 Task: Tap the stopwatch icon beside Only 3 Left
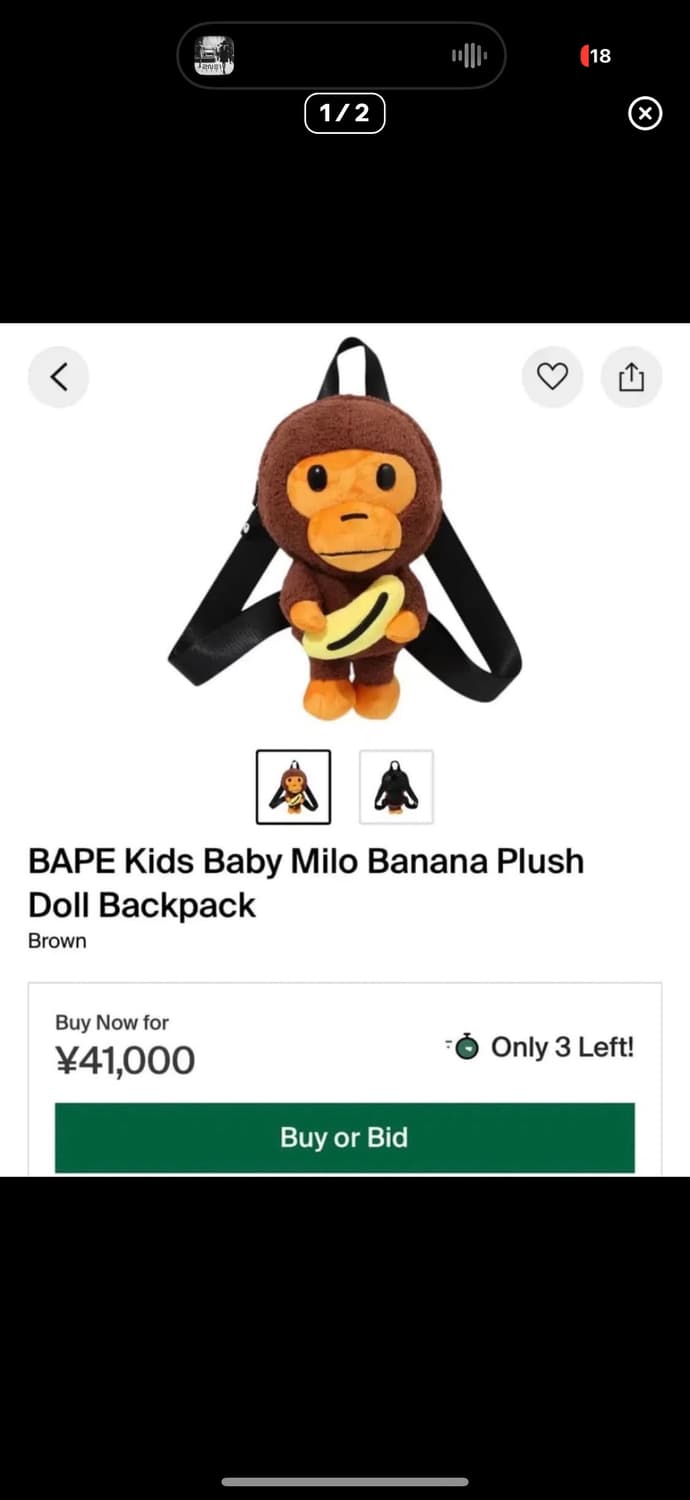pyautogui.click(x=464, y=1047)
